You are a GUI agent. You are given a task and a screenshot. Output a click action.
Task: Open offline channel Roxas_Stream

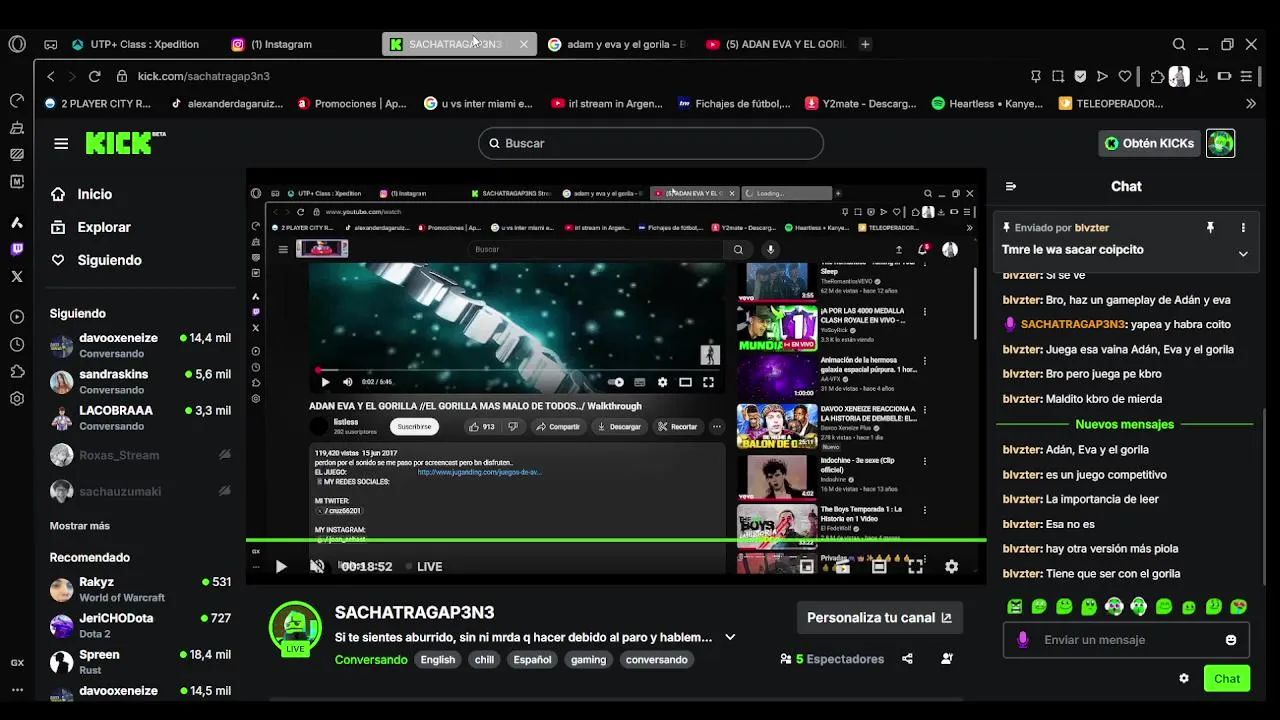[140, 455]
